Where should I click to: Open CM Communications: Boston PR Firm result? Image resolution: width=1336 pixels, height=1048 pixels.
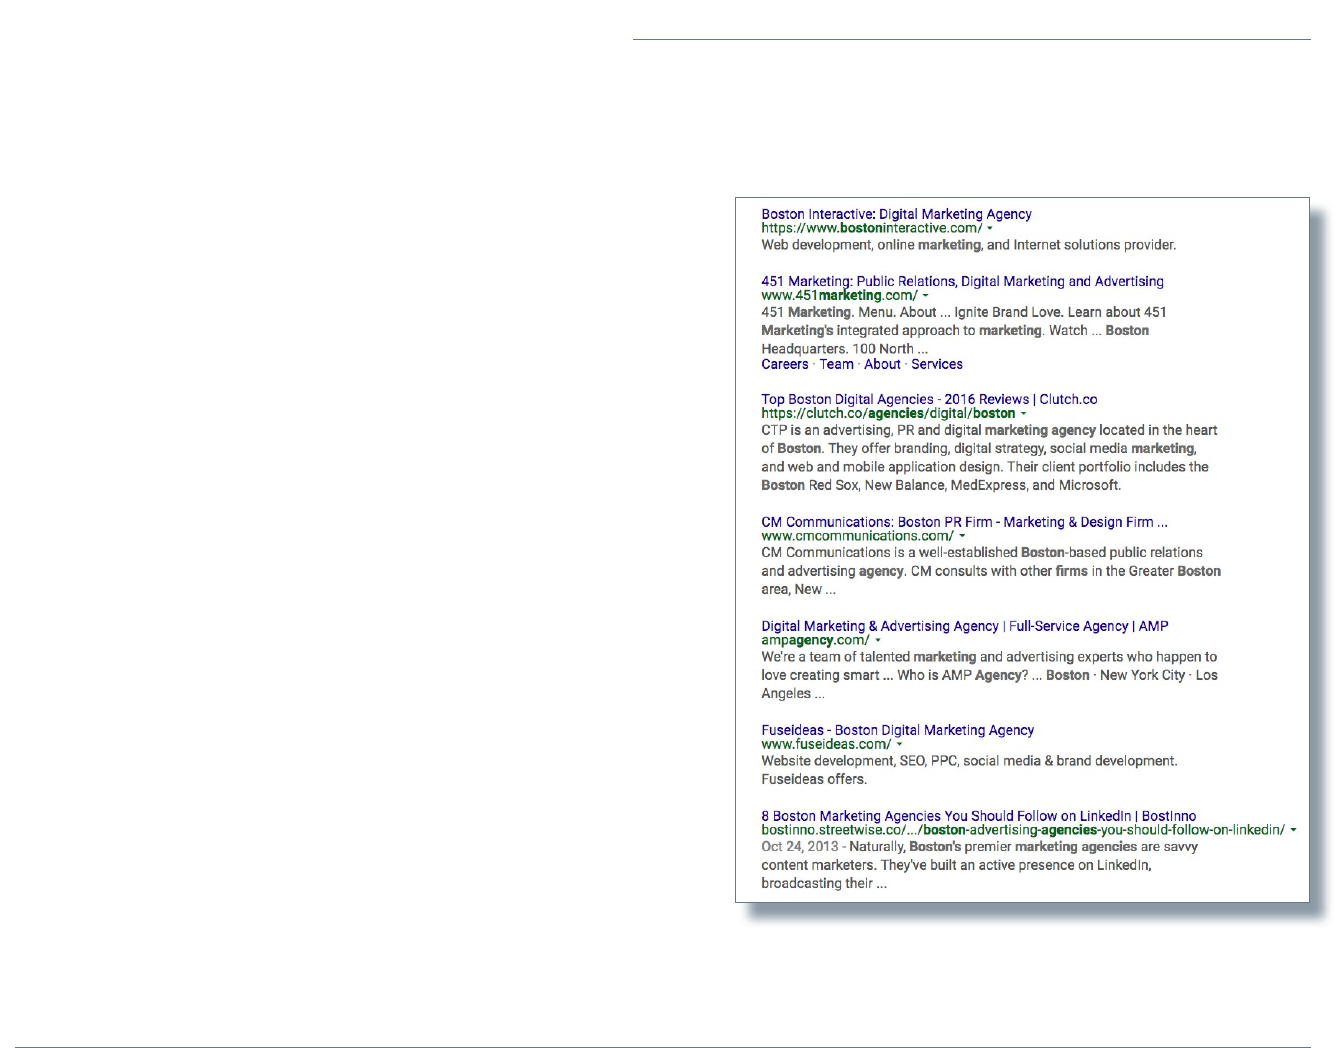point(964,522)
